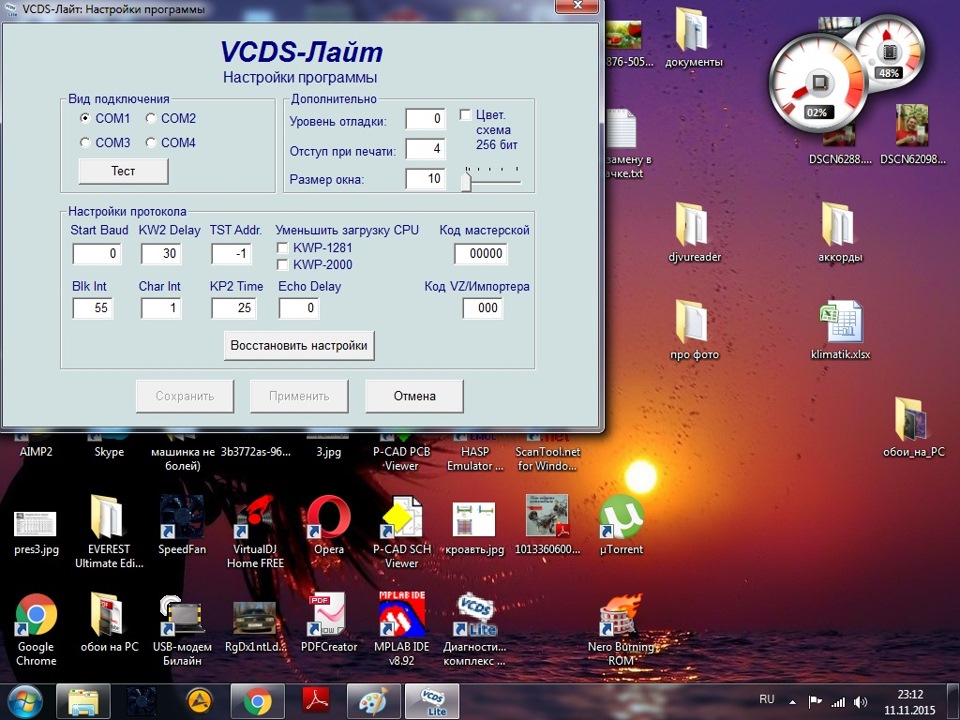Viewport: 960px width, 720px height.
Task: Open Paint from the taskbar
Action: click(x=373, y=702)
